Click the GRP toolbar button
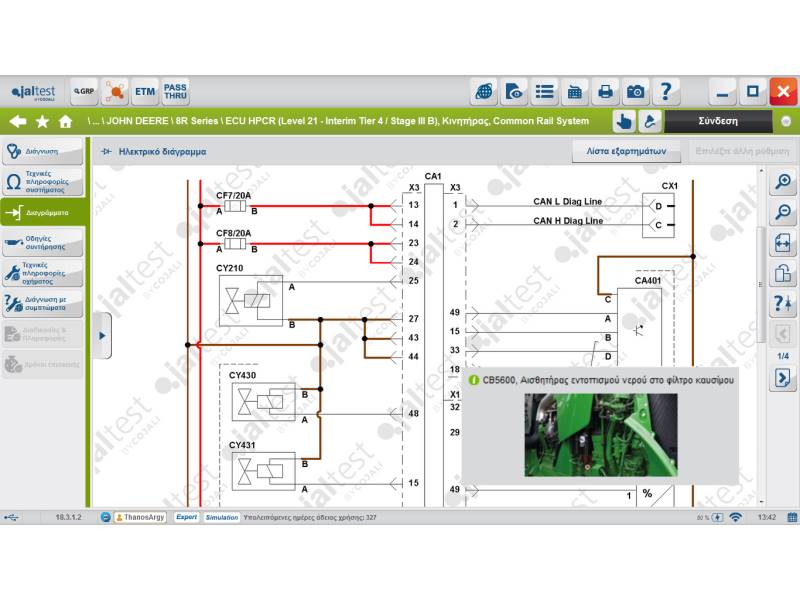Image resolution: width=800 pixels, height=600 pixels. pyautogui.click(x=84, y=92)
